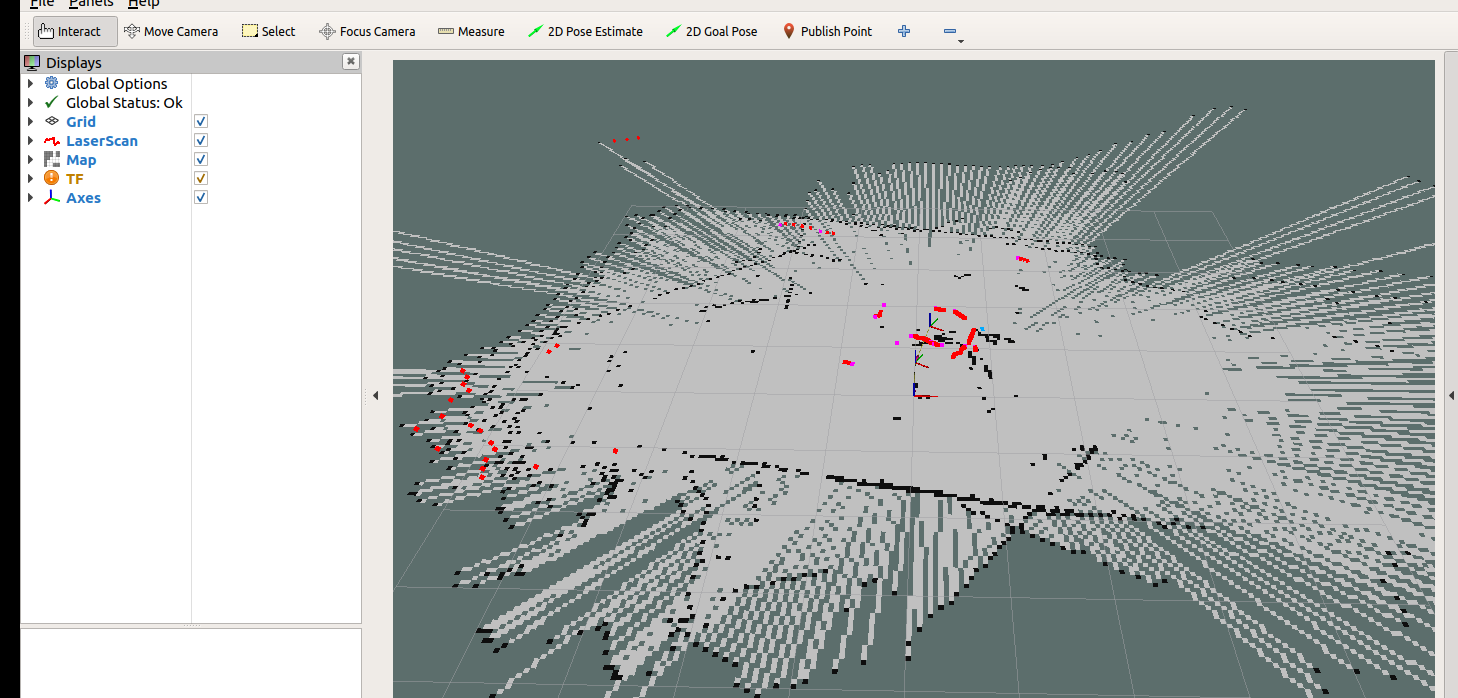Click the blue plus add-tool icon

click(904, 31)
